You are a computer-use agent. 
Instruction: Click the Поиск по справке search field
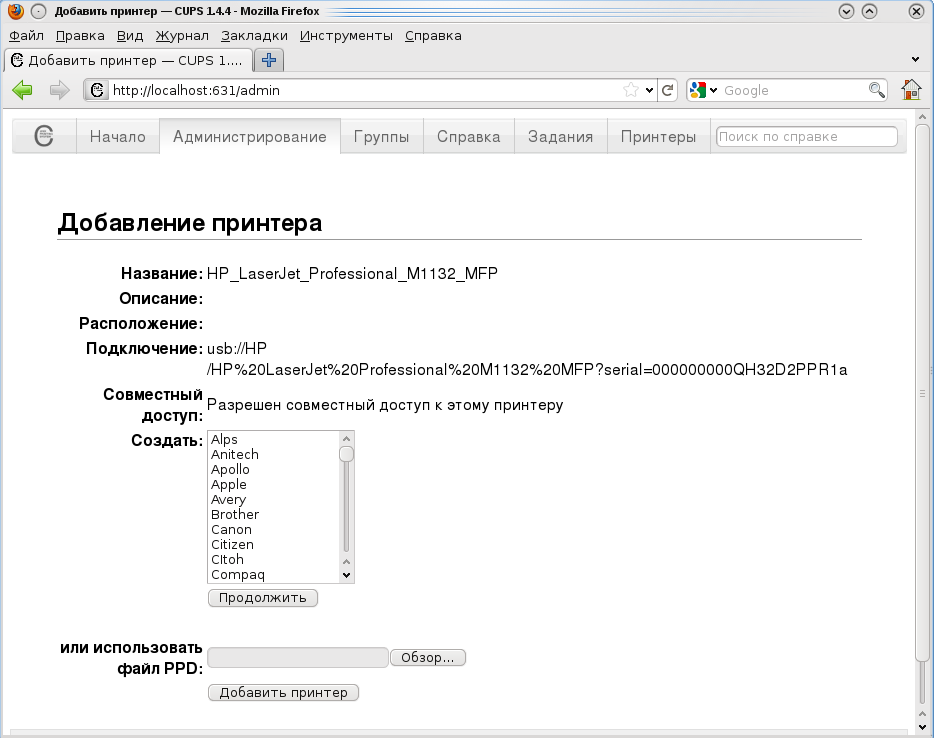point(807,136)
